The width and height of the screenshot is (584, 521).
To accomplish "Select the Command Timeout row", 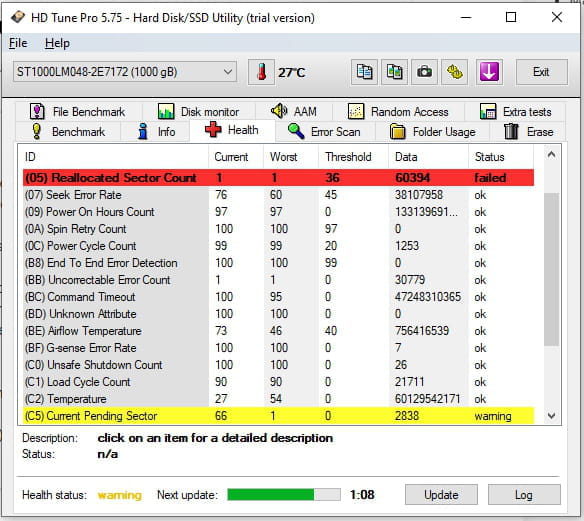I will click(278, 297).
